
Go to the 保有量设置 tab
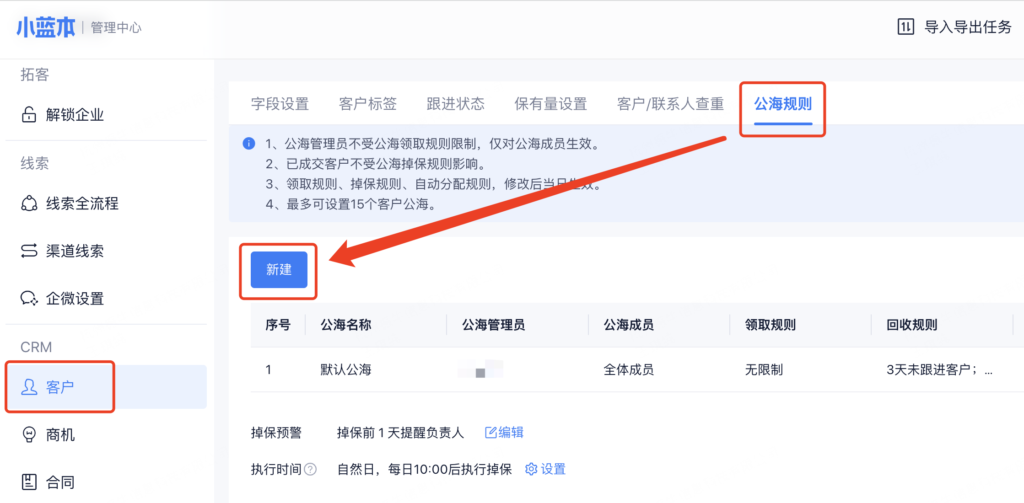pyautogui.click(x=550, y=104)
